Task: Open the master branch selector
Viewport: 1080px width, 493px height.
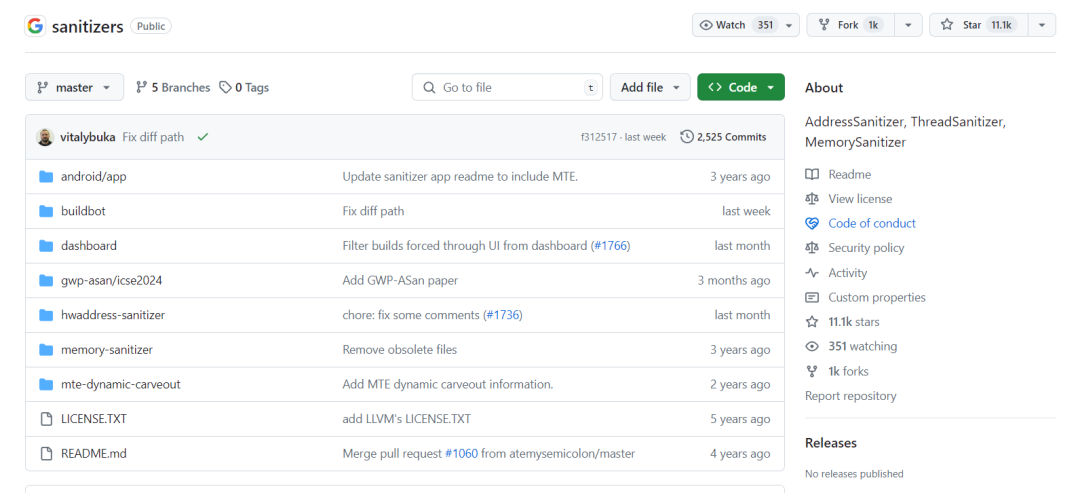Action: 74,87
